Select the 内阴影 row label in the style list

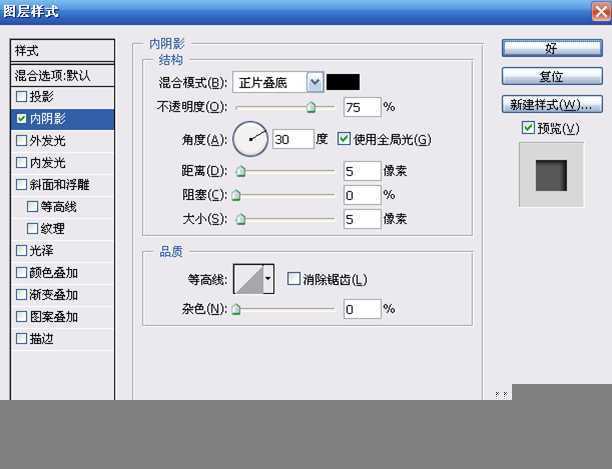pyautogui.click(x=48, y=119)
